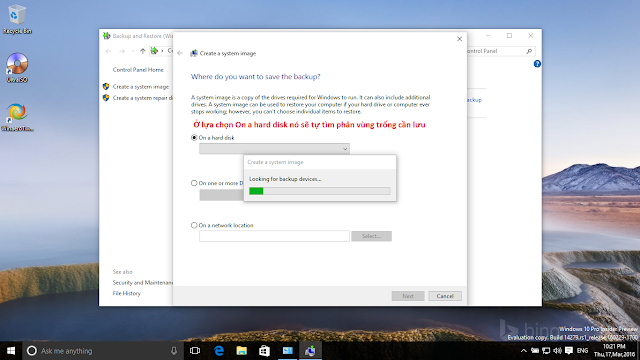Click the Cortana circle icon
640x360 pixels.
point(31,351)
